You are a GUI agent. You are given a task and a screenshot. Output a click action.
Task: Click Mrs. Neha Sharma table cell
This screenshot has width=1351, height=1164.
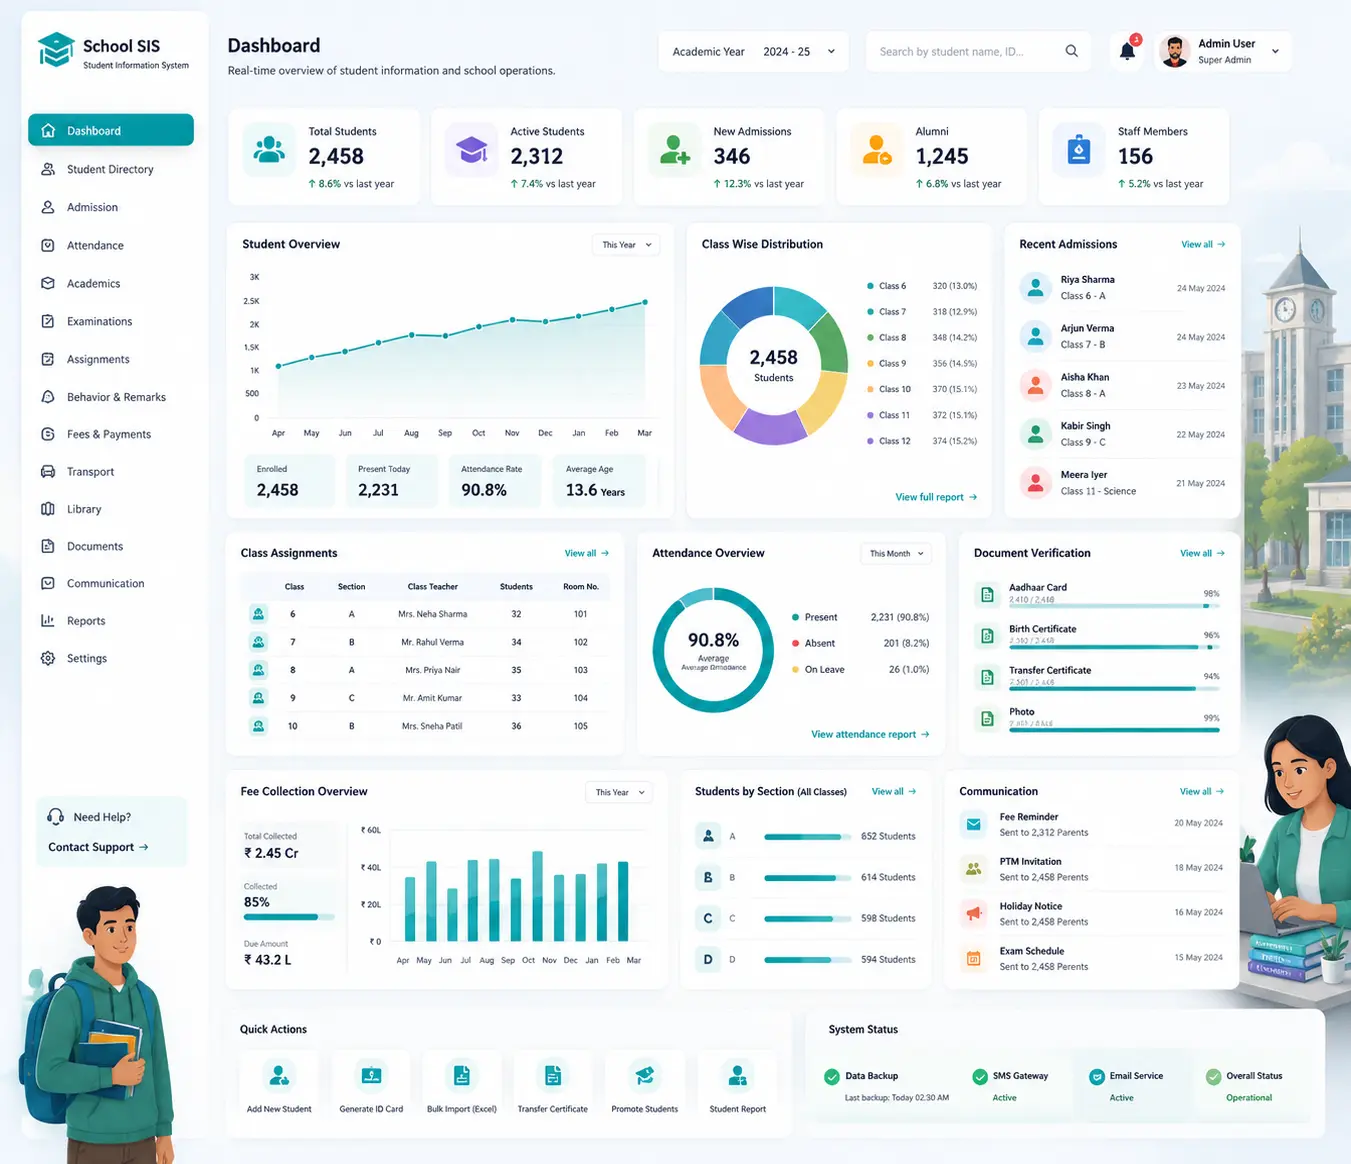(x=432, y=614)
